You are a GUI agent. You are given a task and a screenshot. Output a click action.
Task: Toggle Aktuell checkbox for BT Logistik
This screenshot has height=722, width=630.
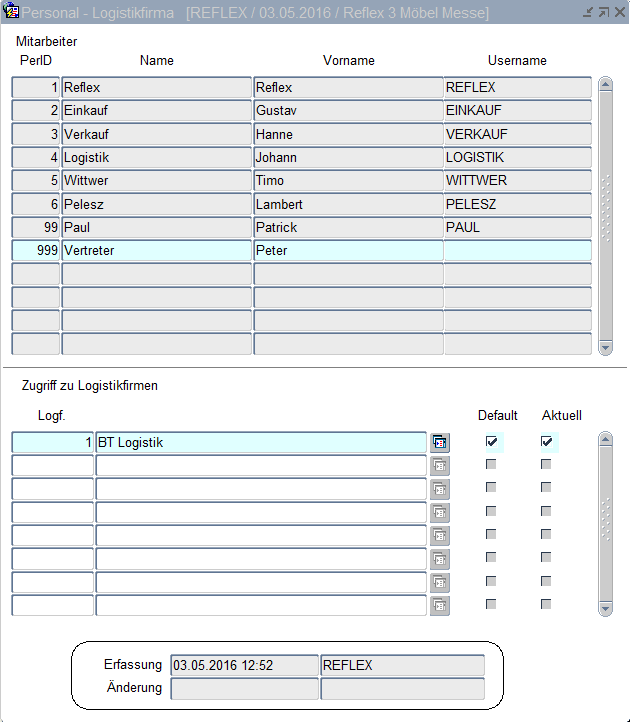[x=547, y=441]
